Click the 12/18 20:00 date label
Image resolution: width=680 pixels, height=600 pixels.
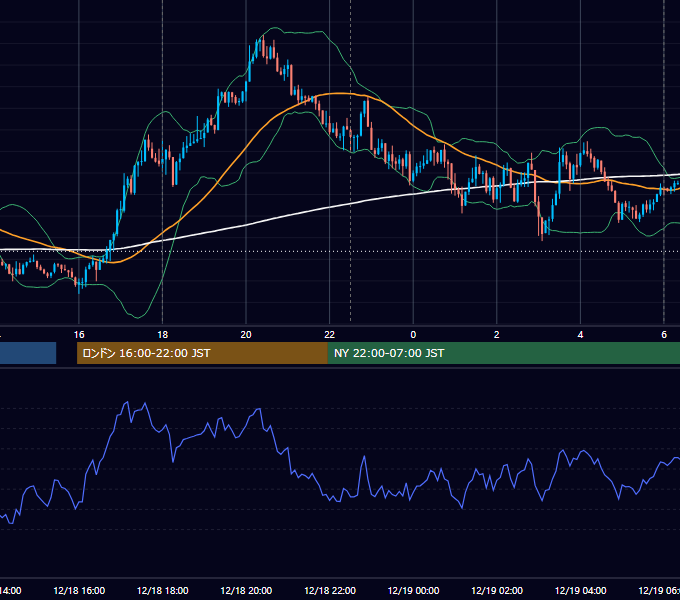click(246, 590)
